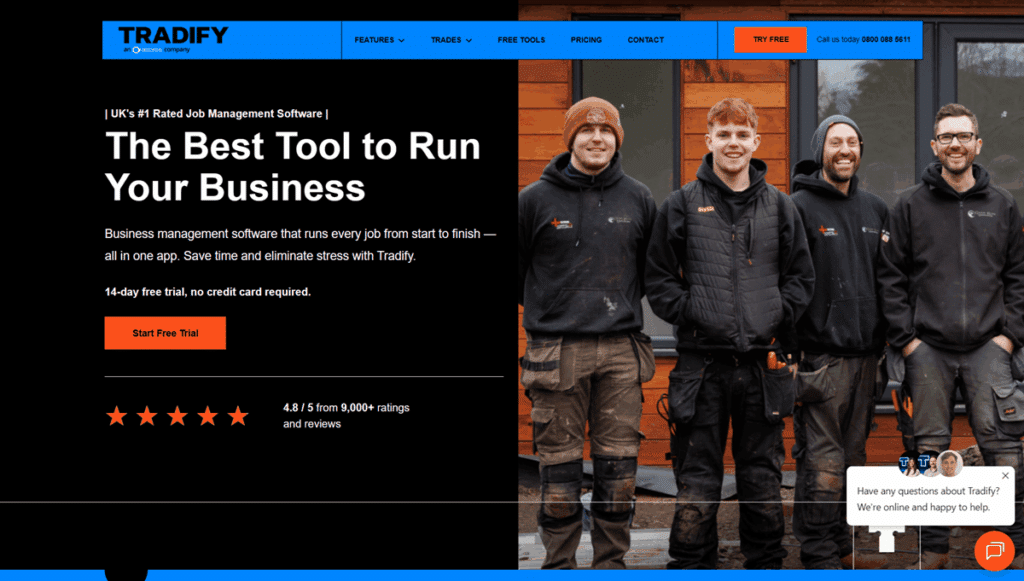The height and width of the screenshot is (581, 1024).
Task: Click the 4.8 / 5 ratings and reviews text
Action: [346, 415]
